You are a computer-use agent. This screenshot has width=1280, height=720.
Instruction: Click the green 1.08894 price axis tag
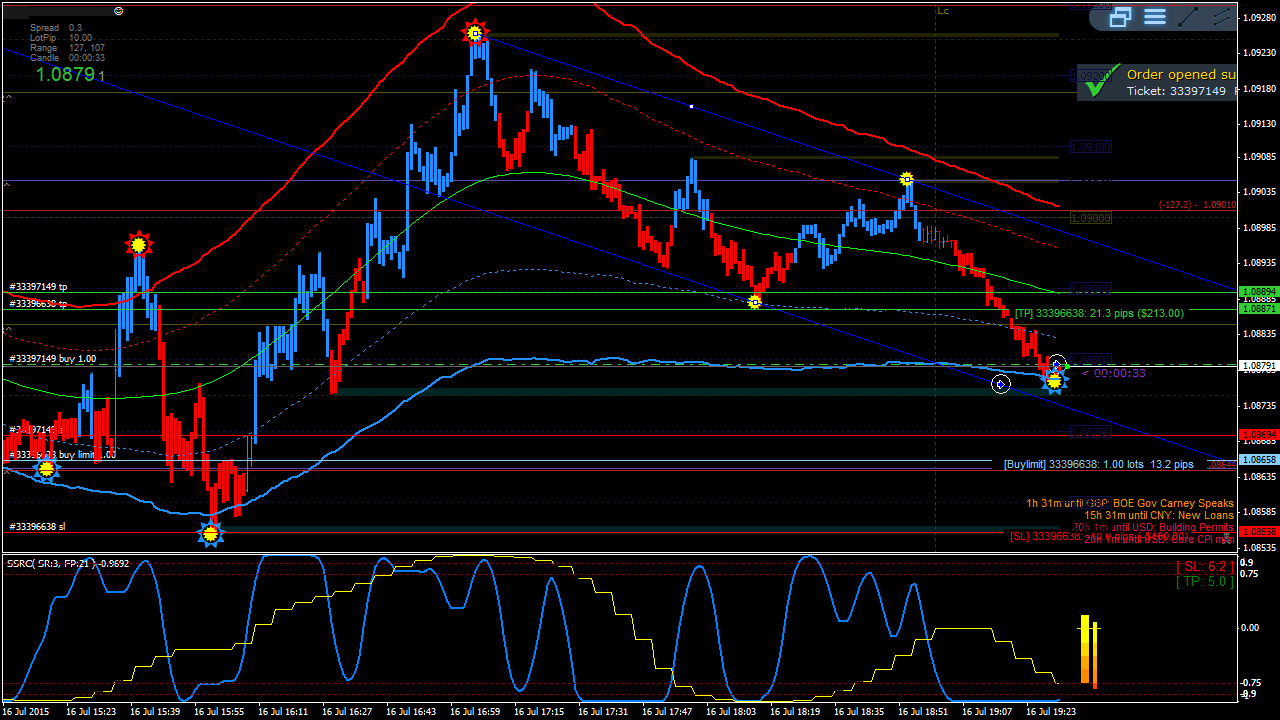coord(1259,292)
